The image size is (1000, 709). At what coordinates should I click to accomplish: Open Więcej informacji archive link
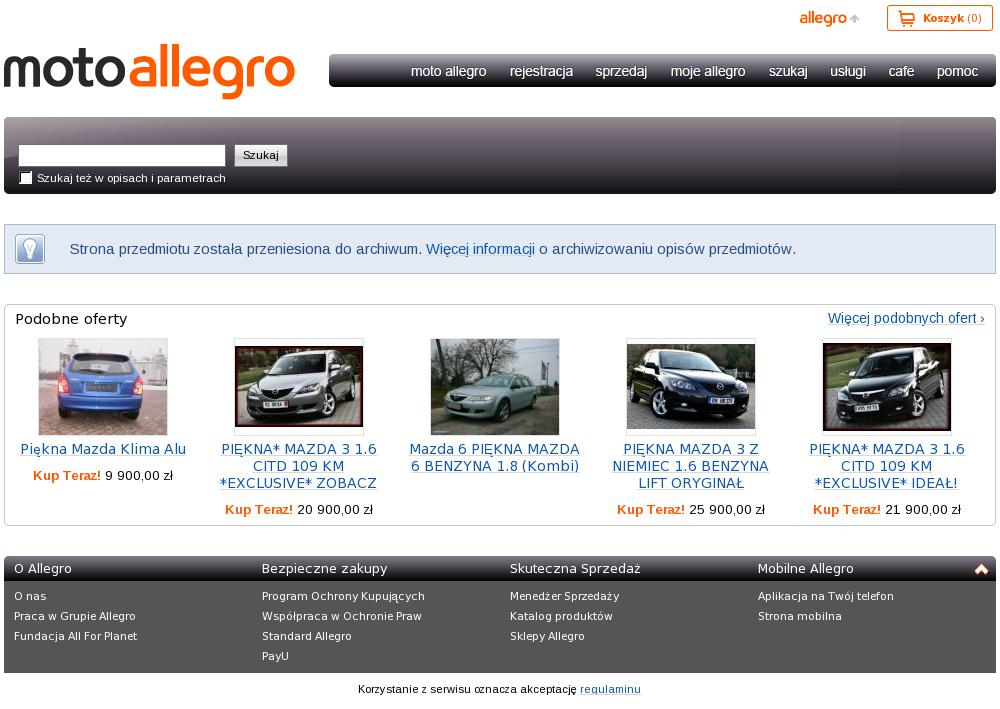480,249
